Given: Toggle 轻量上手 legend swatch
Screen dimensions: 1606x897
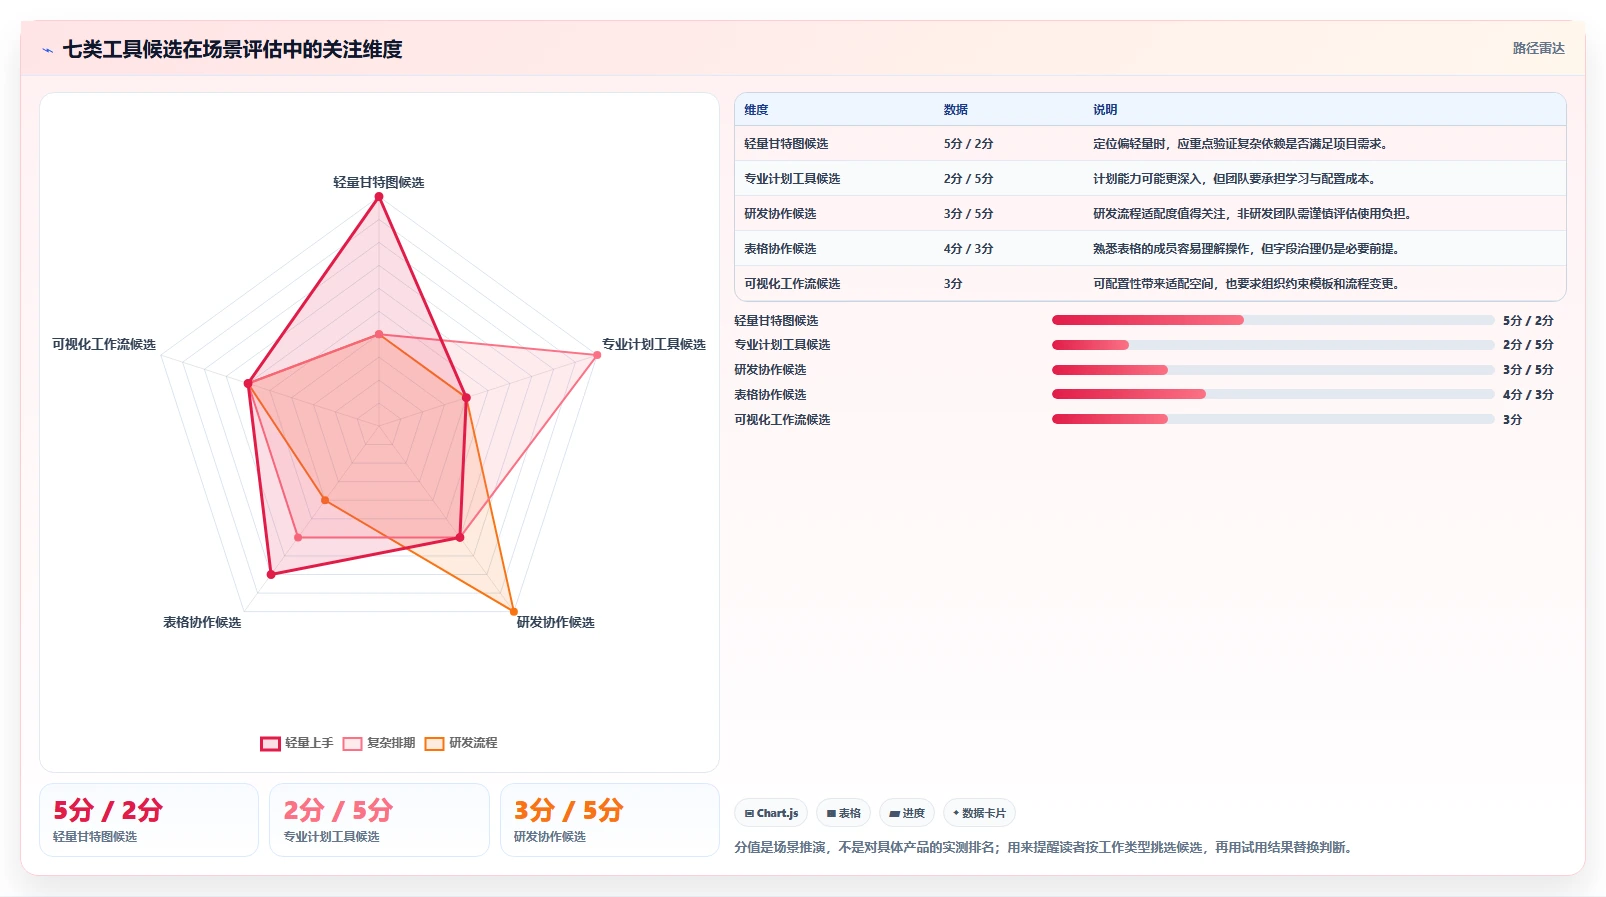Looking at the screenshot, I should 270,743.
